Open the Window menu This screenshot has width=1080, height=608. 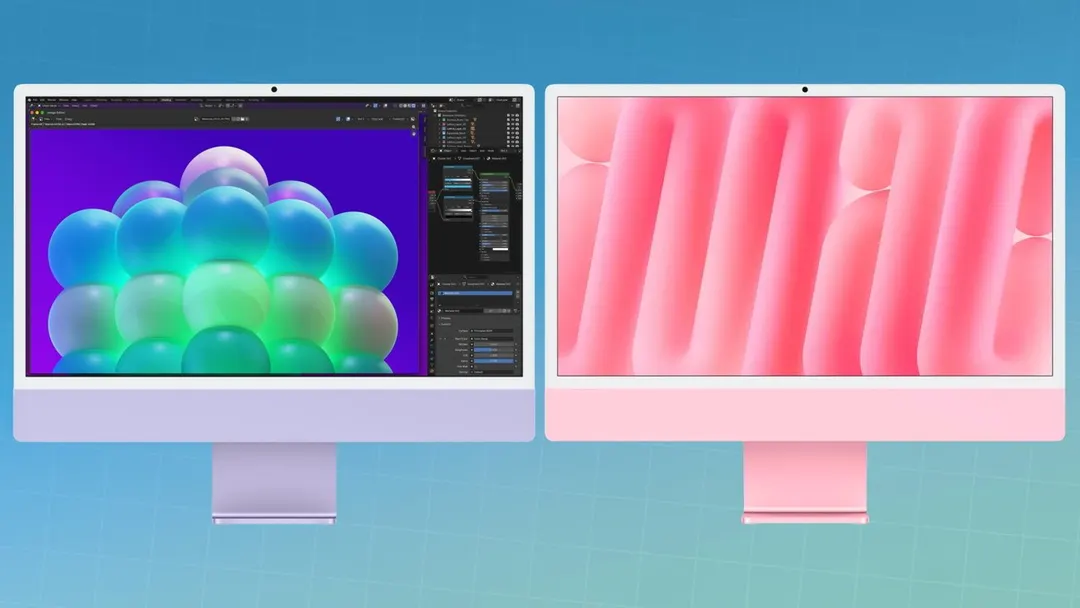coord(64,100)
